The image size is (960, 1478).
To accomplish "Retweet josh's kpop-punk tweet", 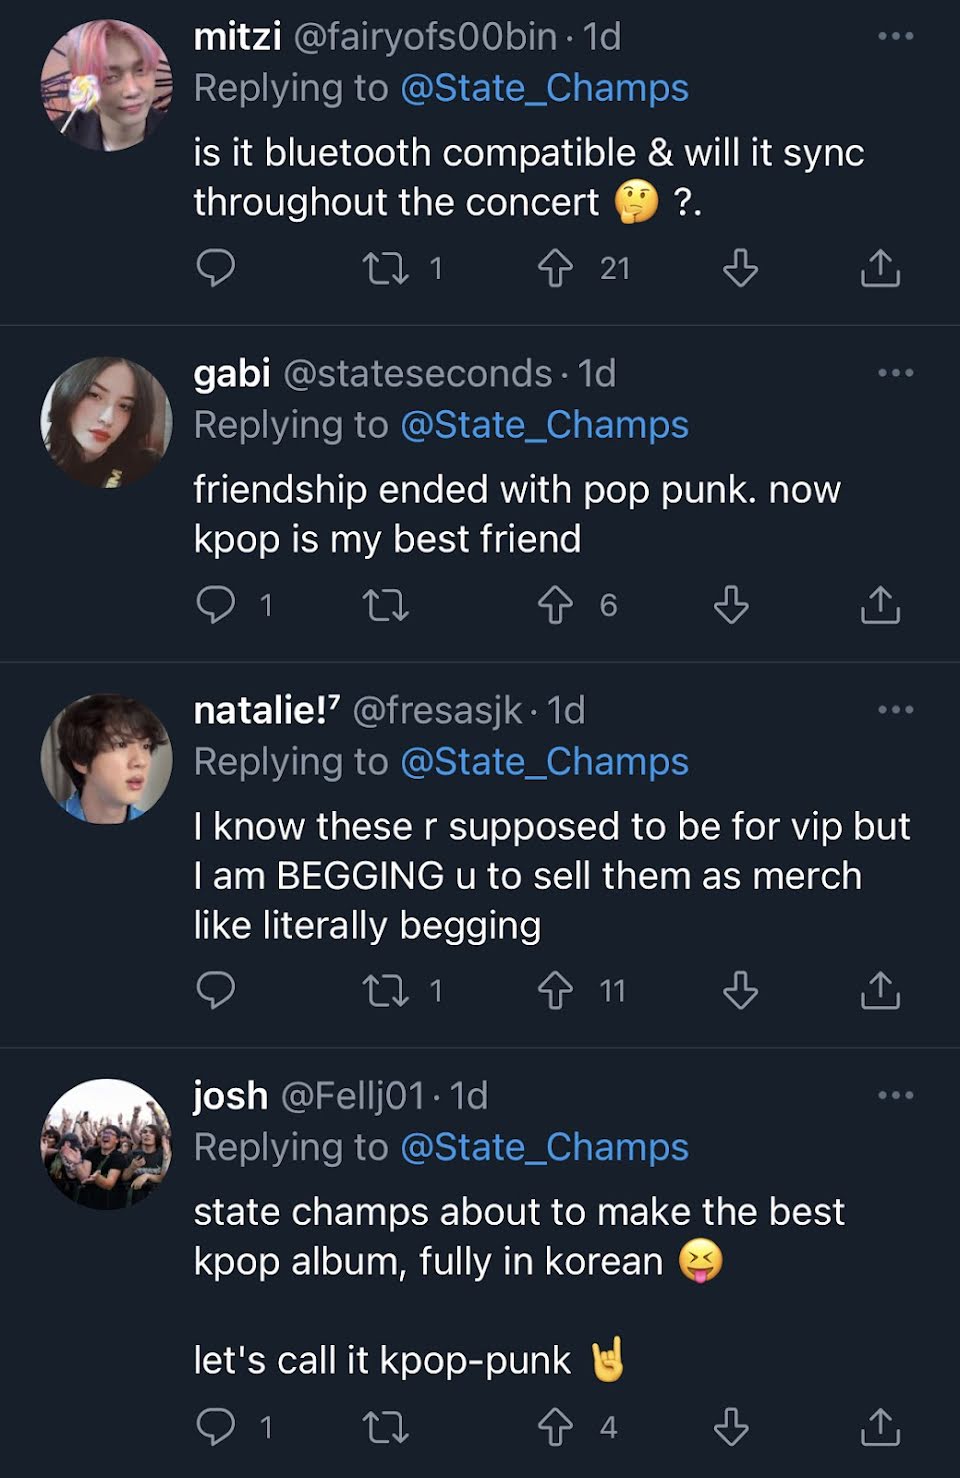I will click(x=385, y=1427).
